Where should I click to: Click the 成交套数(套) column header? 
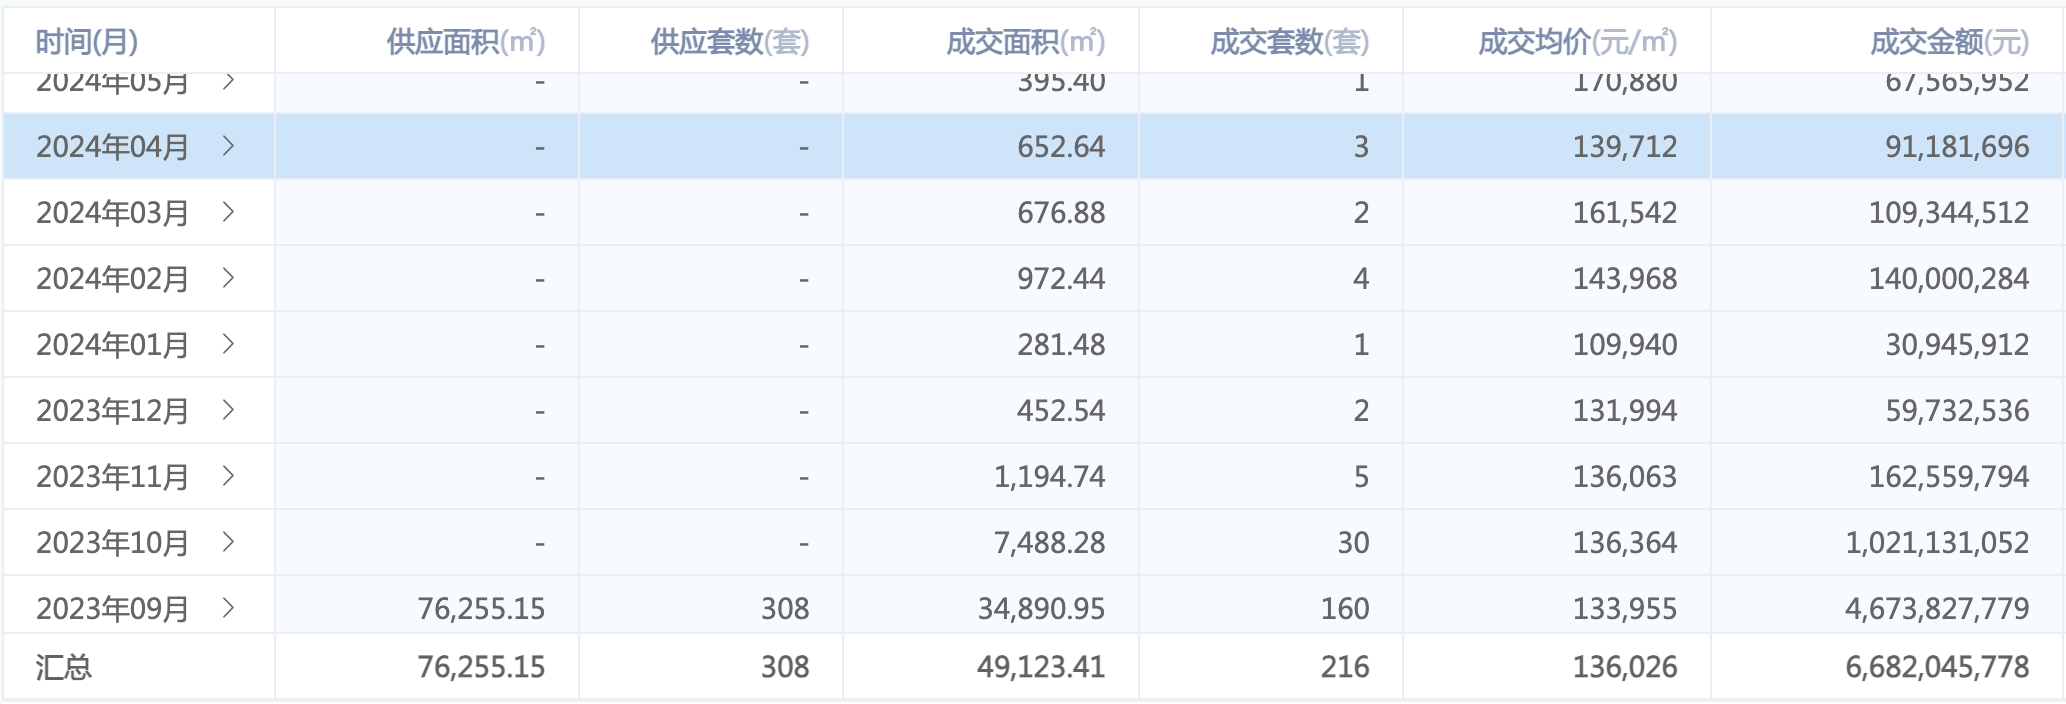pyautogui.click(x=1289, y=42)
